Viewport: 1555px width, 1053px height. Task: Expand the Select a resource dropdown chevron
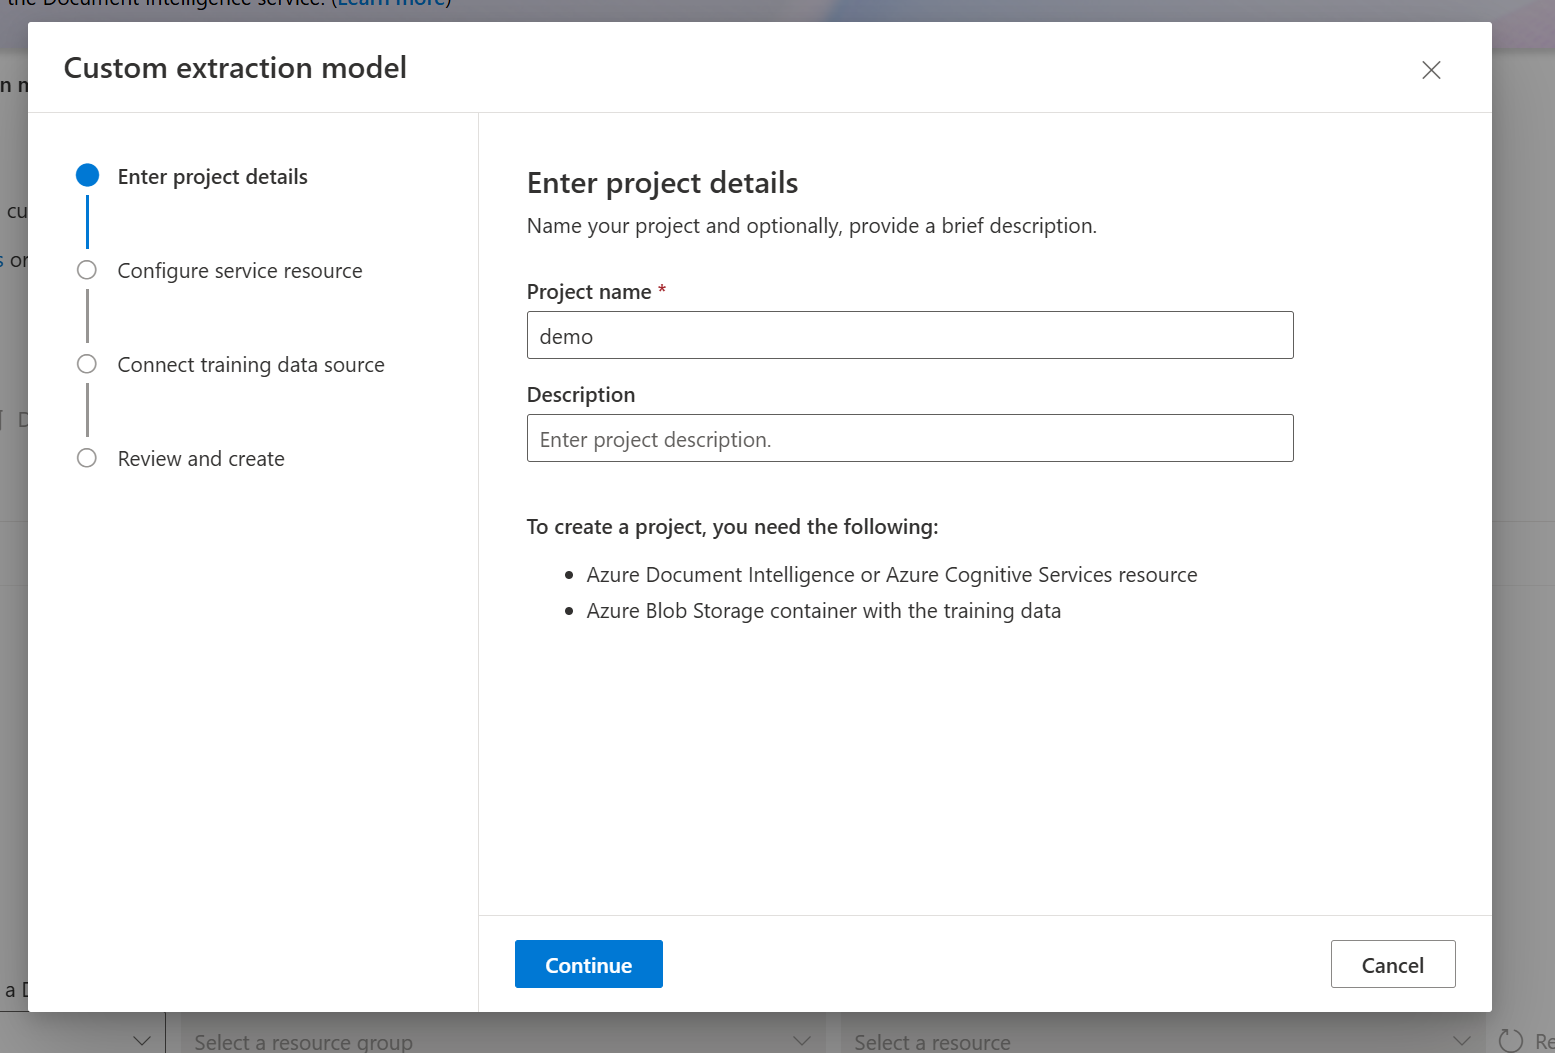click(1461, 1041)
